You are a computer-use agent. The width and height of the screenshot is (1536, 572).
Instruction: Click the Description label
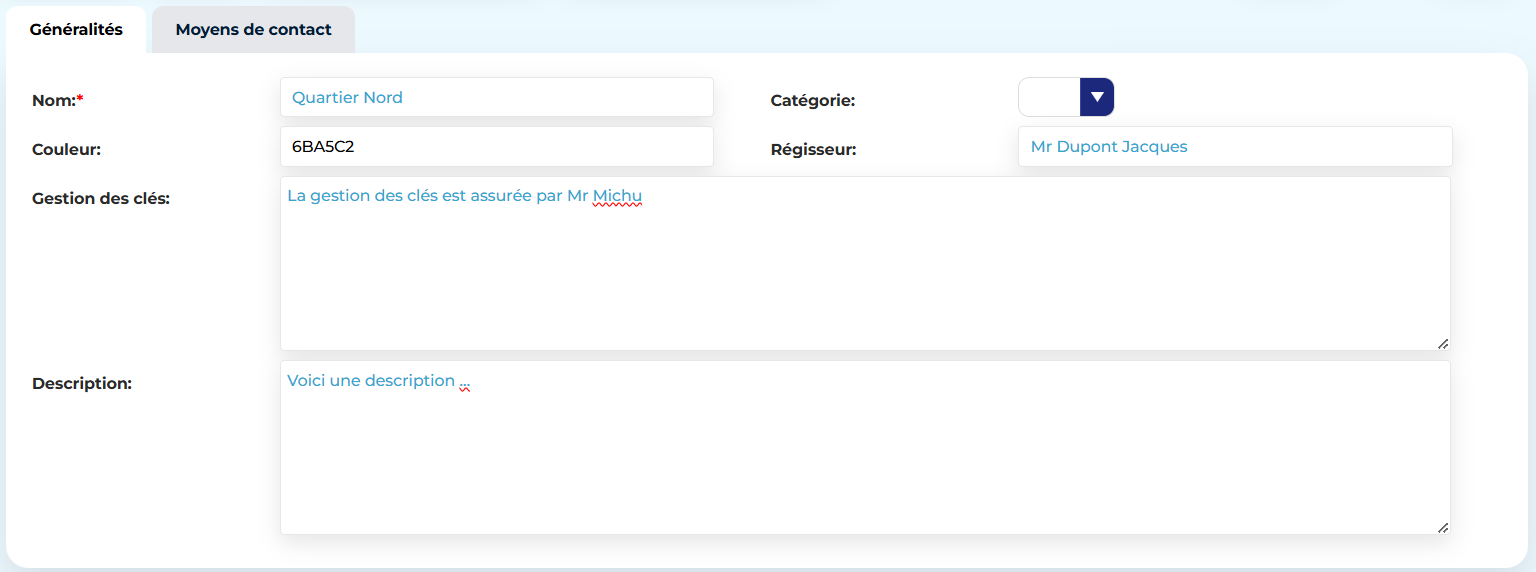click(x=82, y=383)
